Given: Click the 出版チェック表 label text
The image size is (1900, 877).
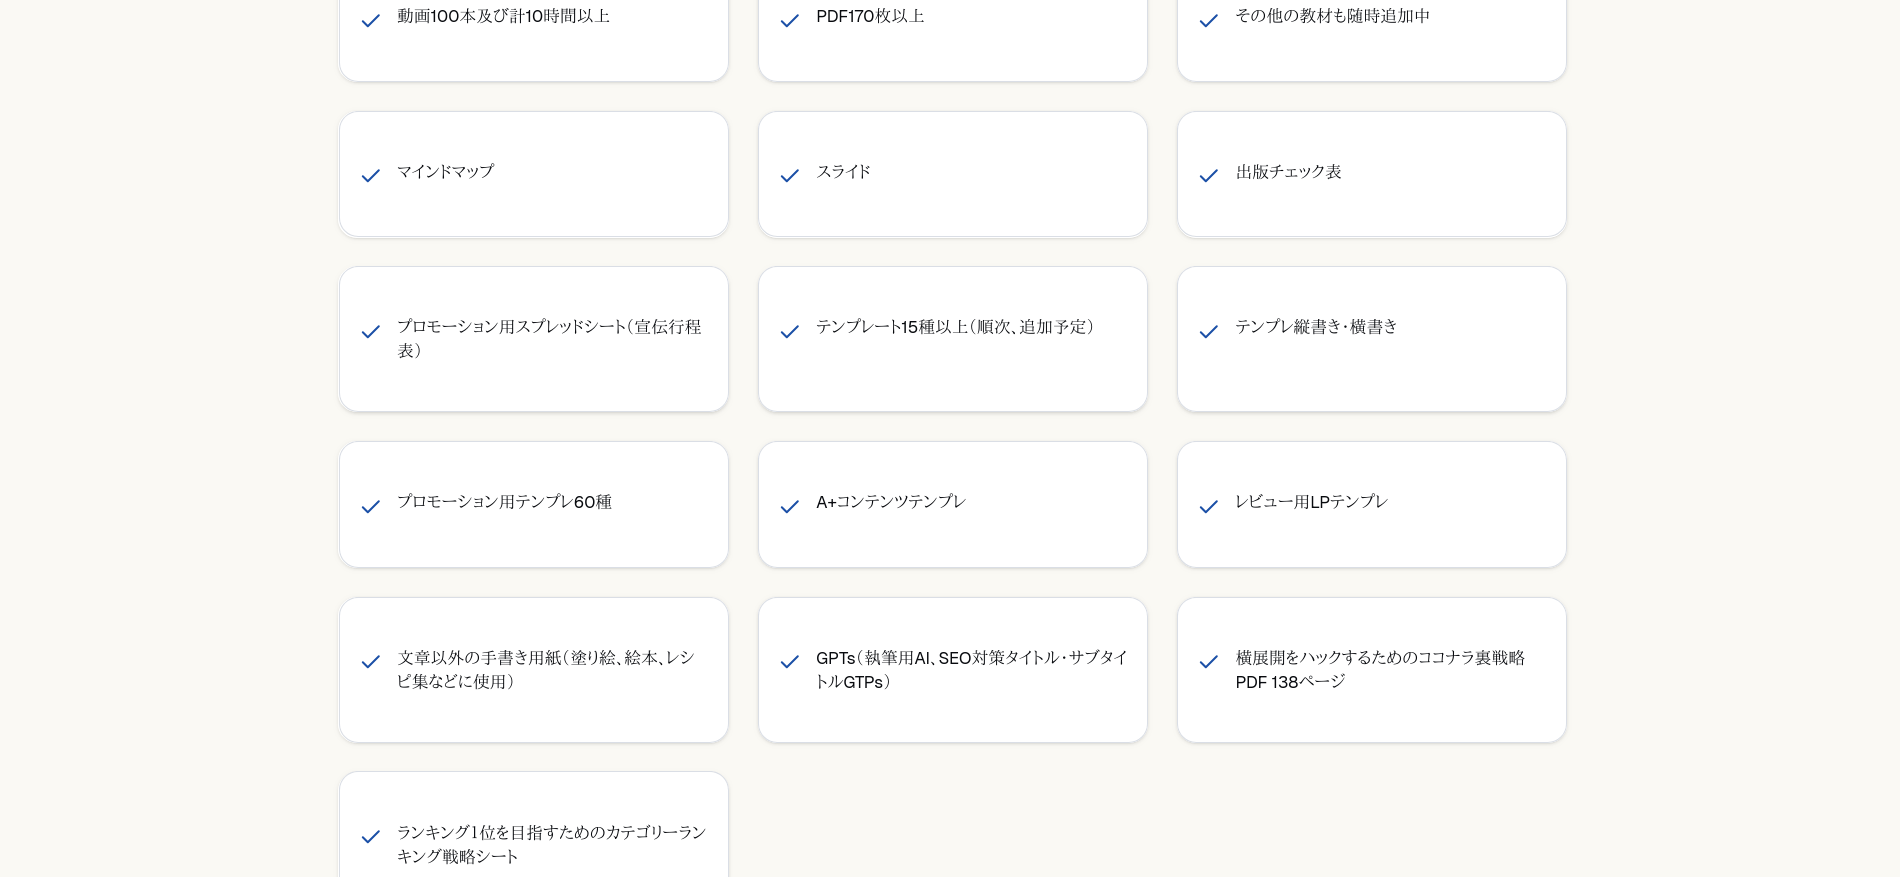Looking at the screenshot, I should 1288,172.
